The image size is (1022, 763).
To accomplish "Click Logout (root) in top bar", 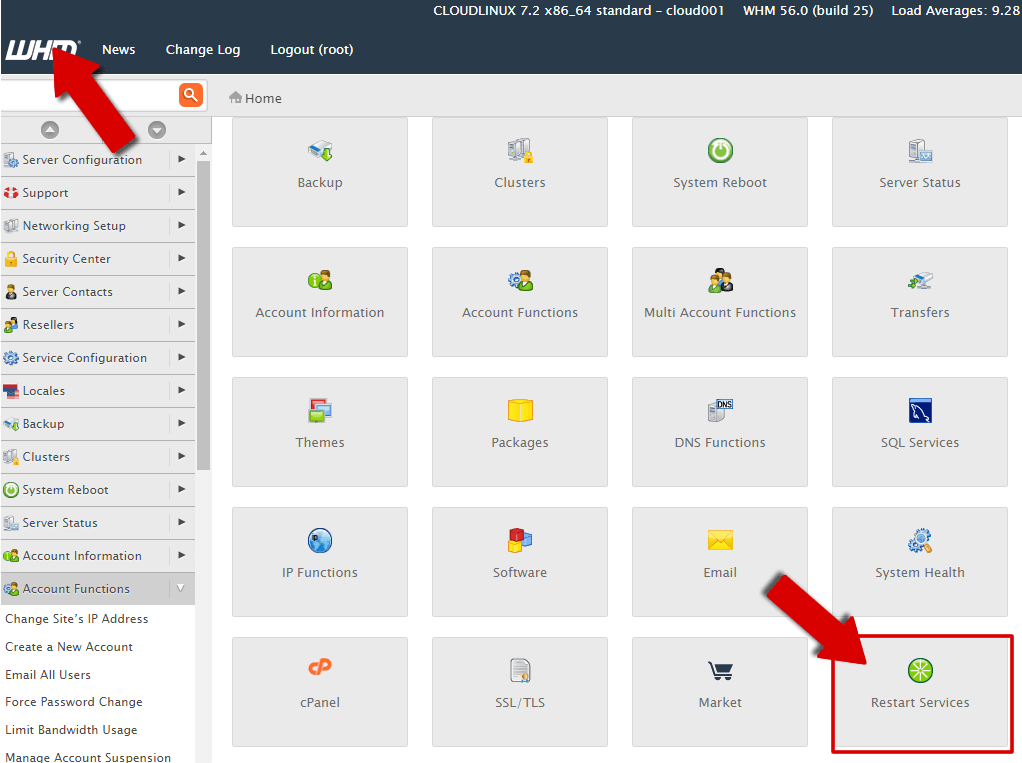I will (x=312, y=50).
